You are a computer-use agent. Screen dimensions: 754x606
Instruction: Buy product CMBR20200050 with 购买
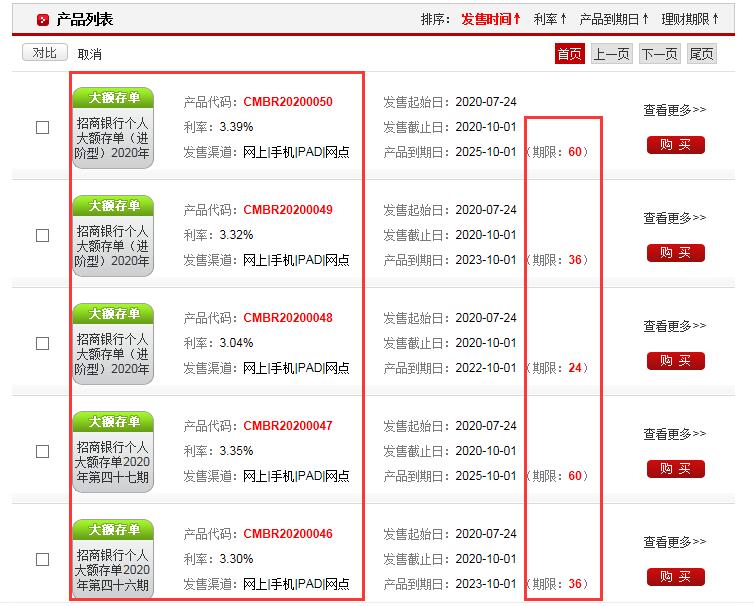(676, 145)
